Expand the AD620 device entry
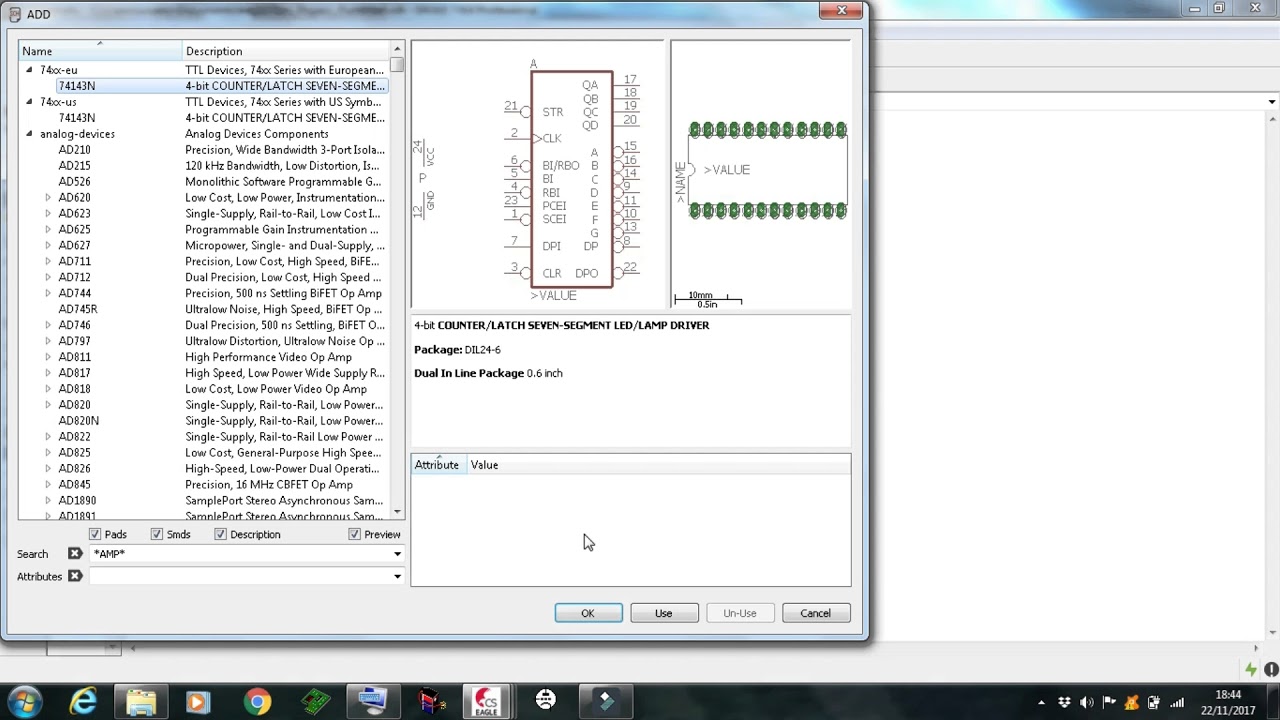The height and width of the screenshot is (720, 1280). click(48, 198)
